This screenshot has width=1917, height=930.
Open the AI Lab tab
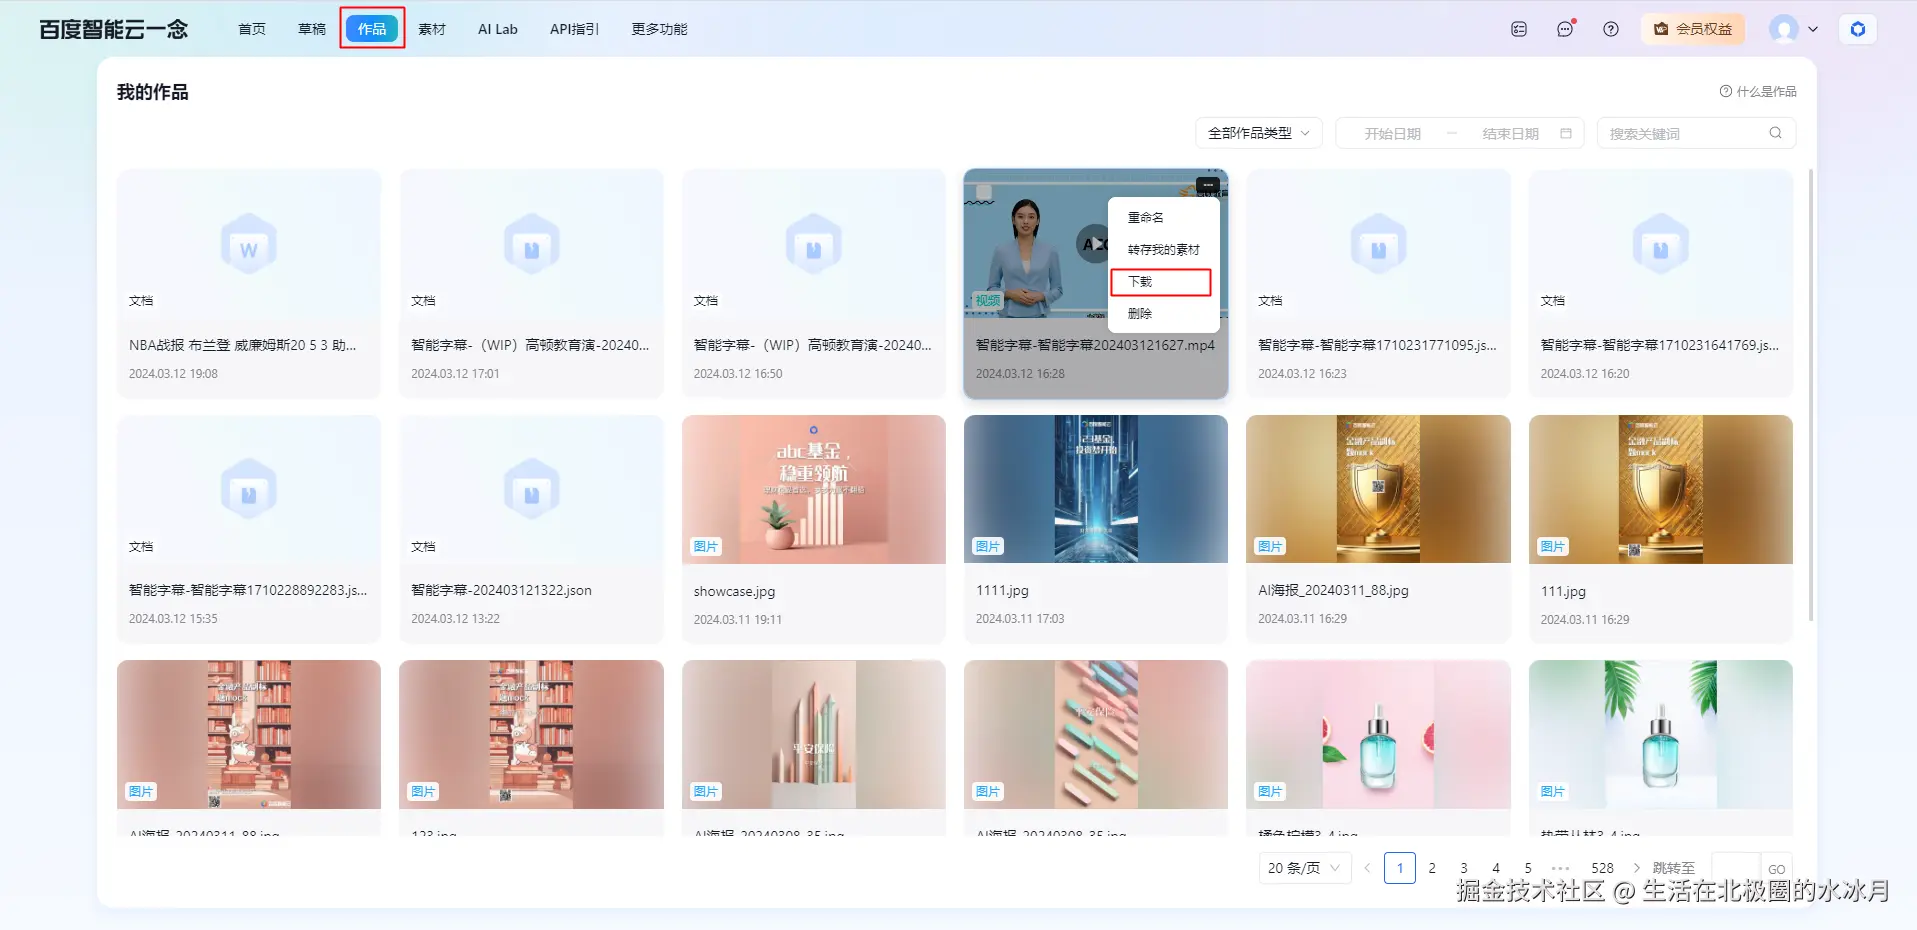pyautogui.click(x=497, y=29)
